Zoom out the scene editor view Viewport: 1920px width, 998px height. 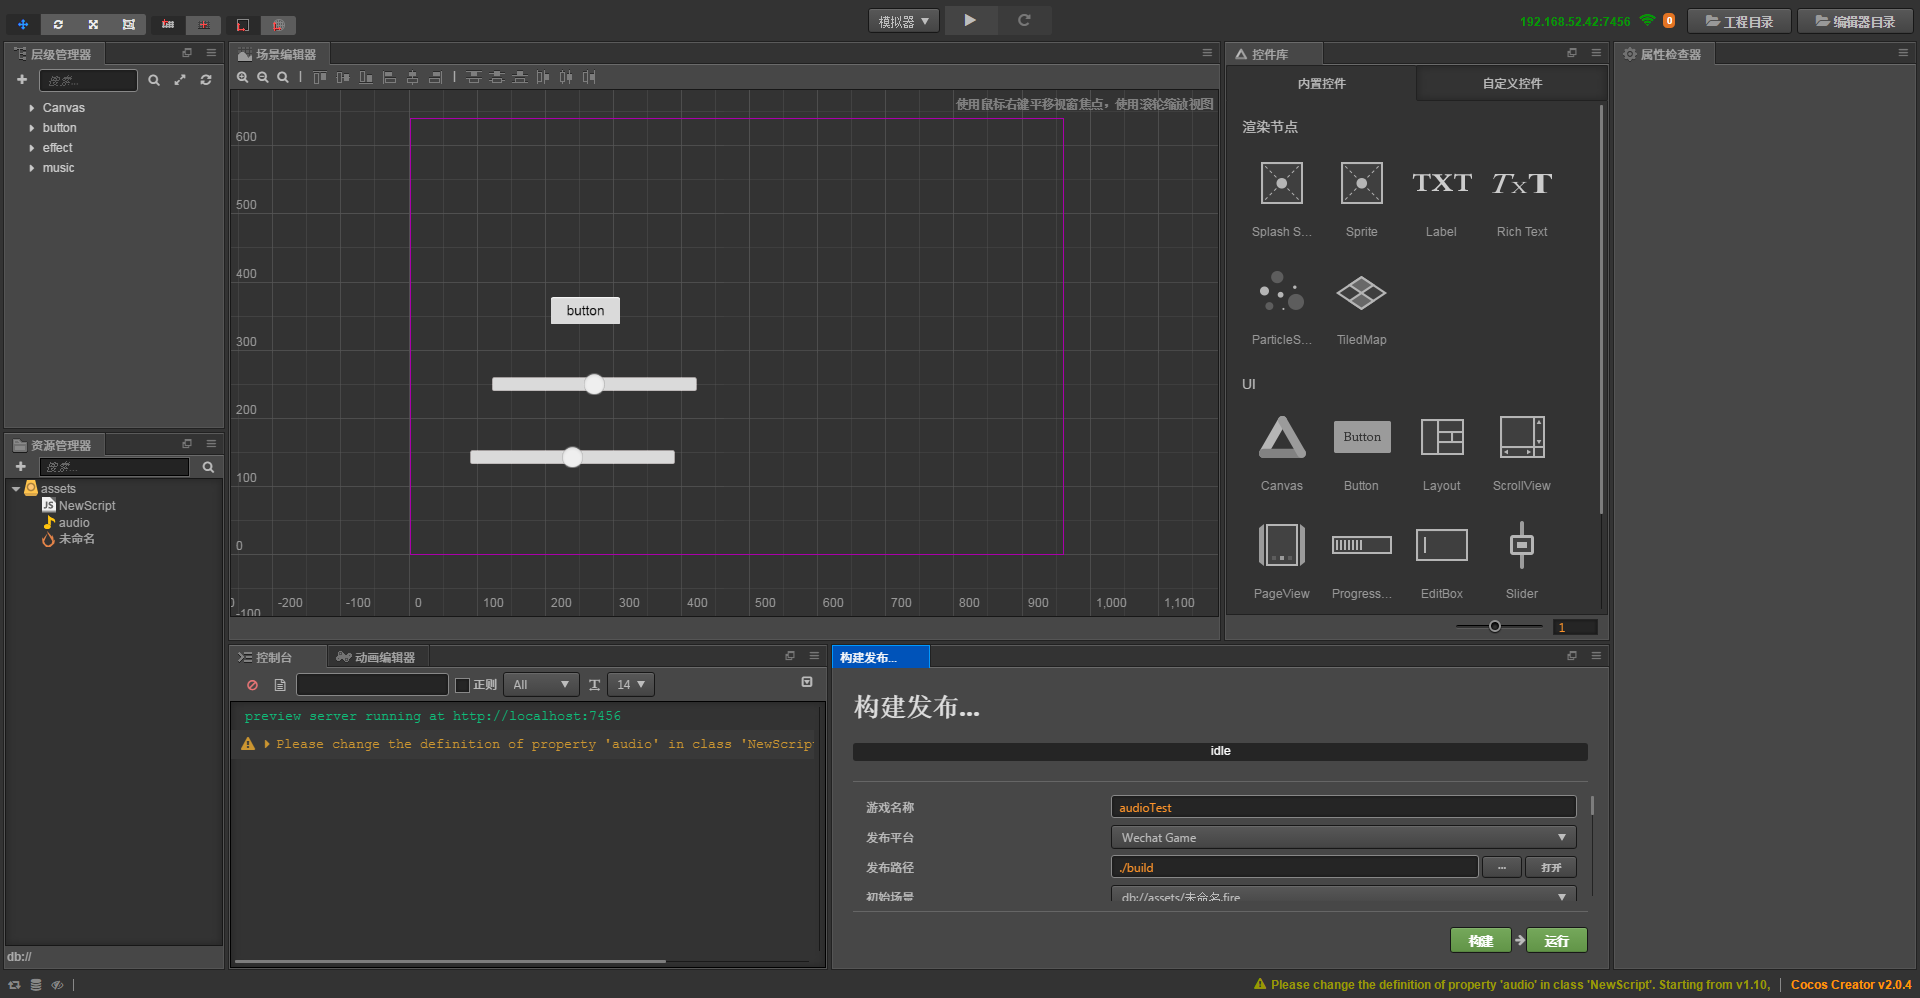[x=263, y=77]
